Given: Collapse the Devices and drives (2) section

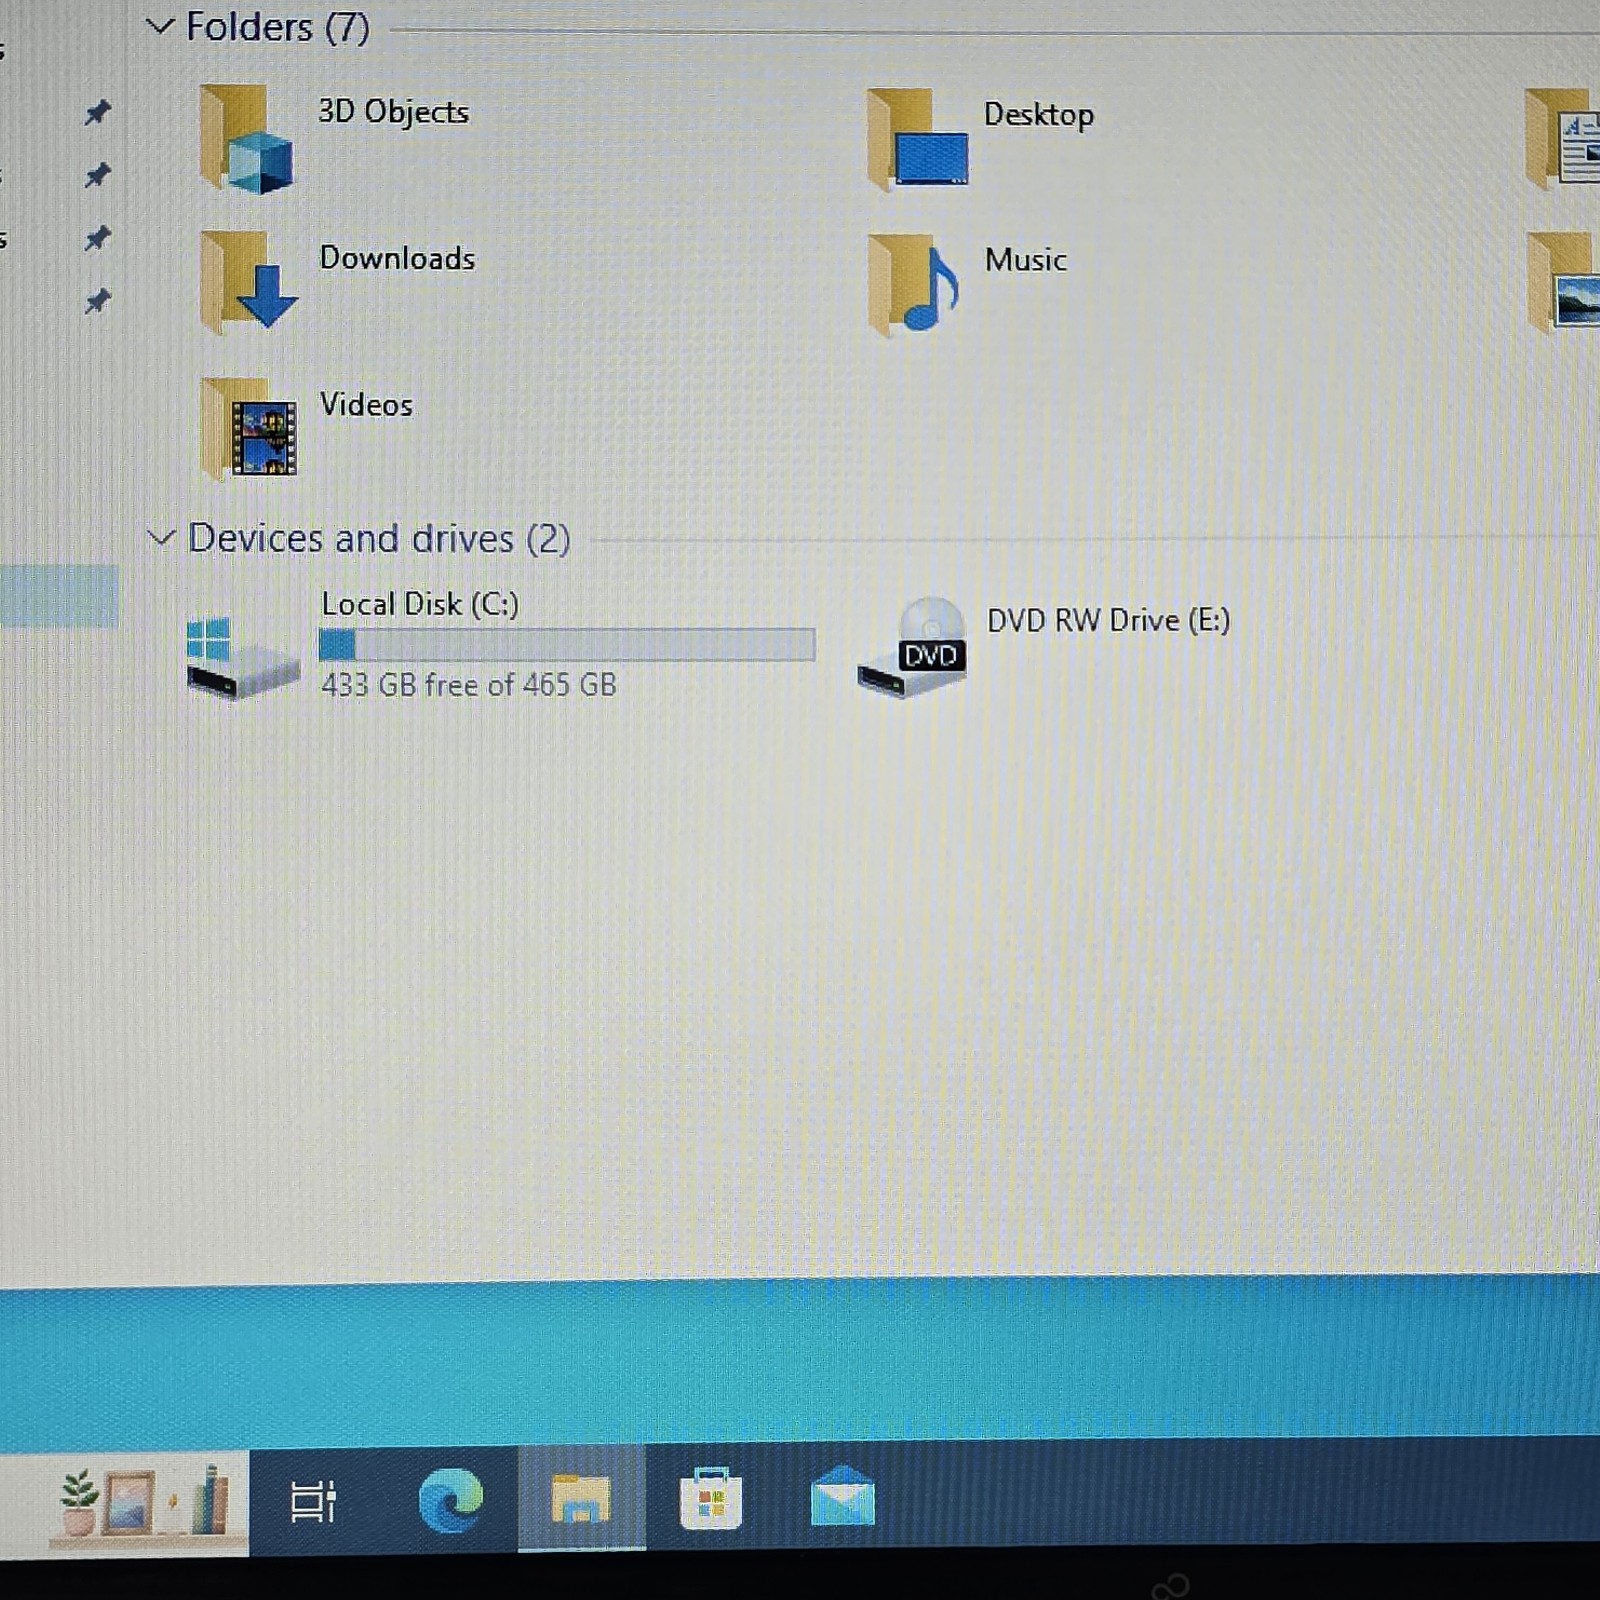Looking at the screenshot, I should pyautogui.click(x=161, y=538).
